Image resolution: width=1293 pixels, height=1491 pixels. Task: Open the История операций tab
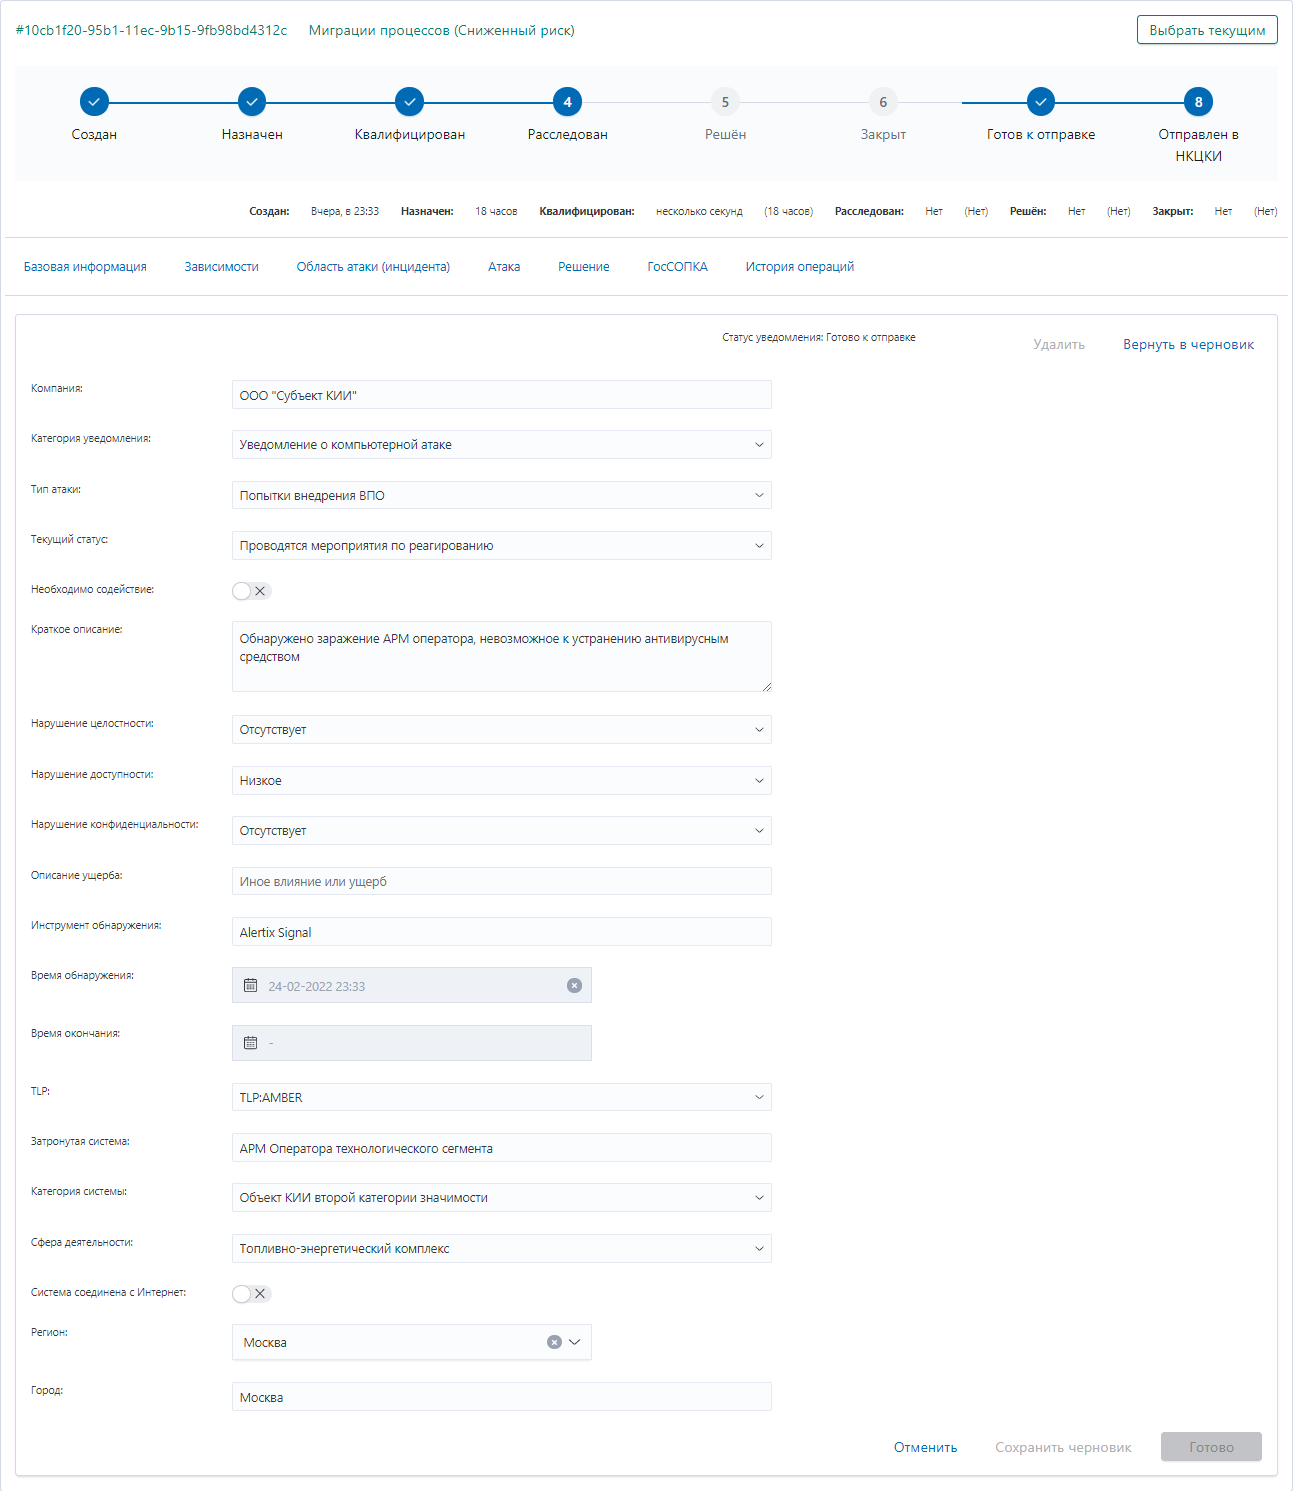[799, 266]
